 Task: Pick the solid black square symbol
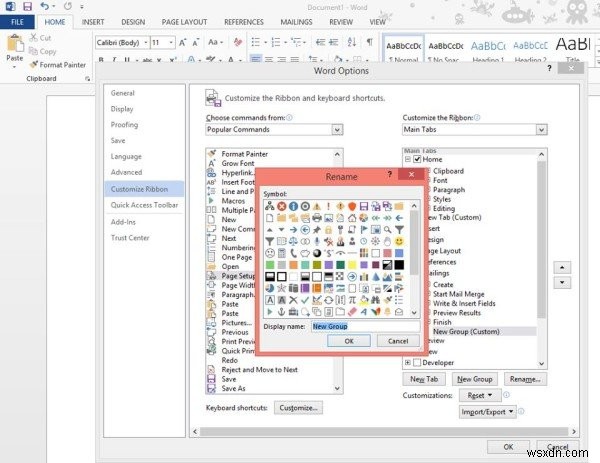[x=399, y=265]
